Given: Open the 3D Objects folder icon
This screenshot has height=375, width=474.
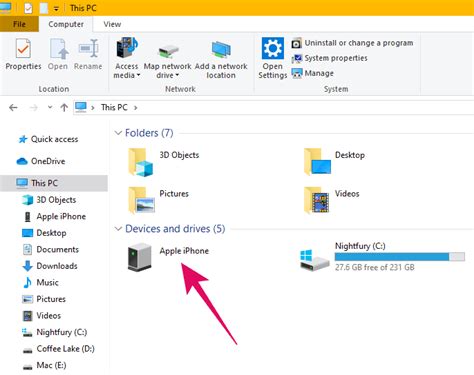Looking at the screenshot, I should point(141,162).
